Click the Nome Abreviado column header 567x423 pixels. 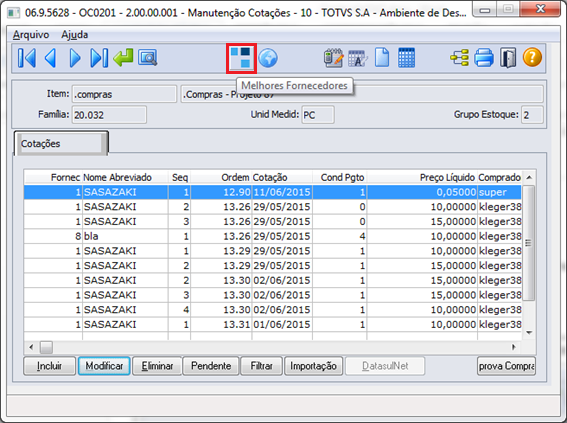tap(125, 178)
